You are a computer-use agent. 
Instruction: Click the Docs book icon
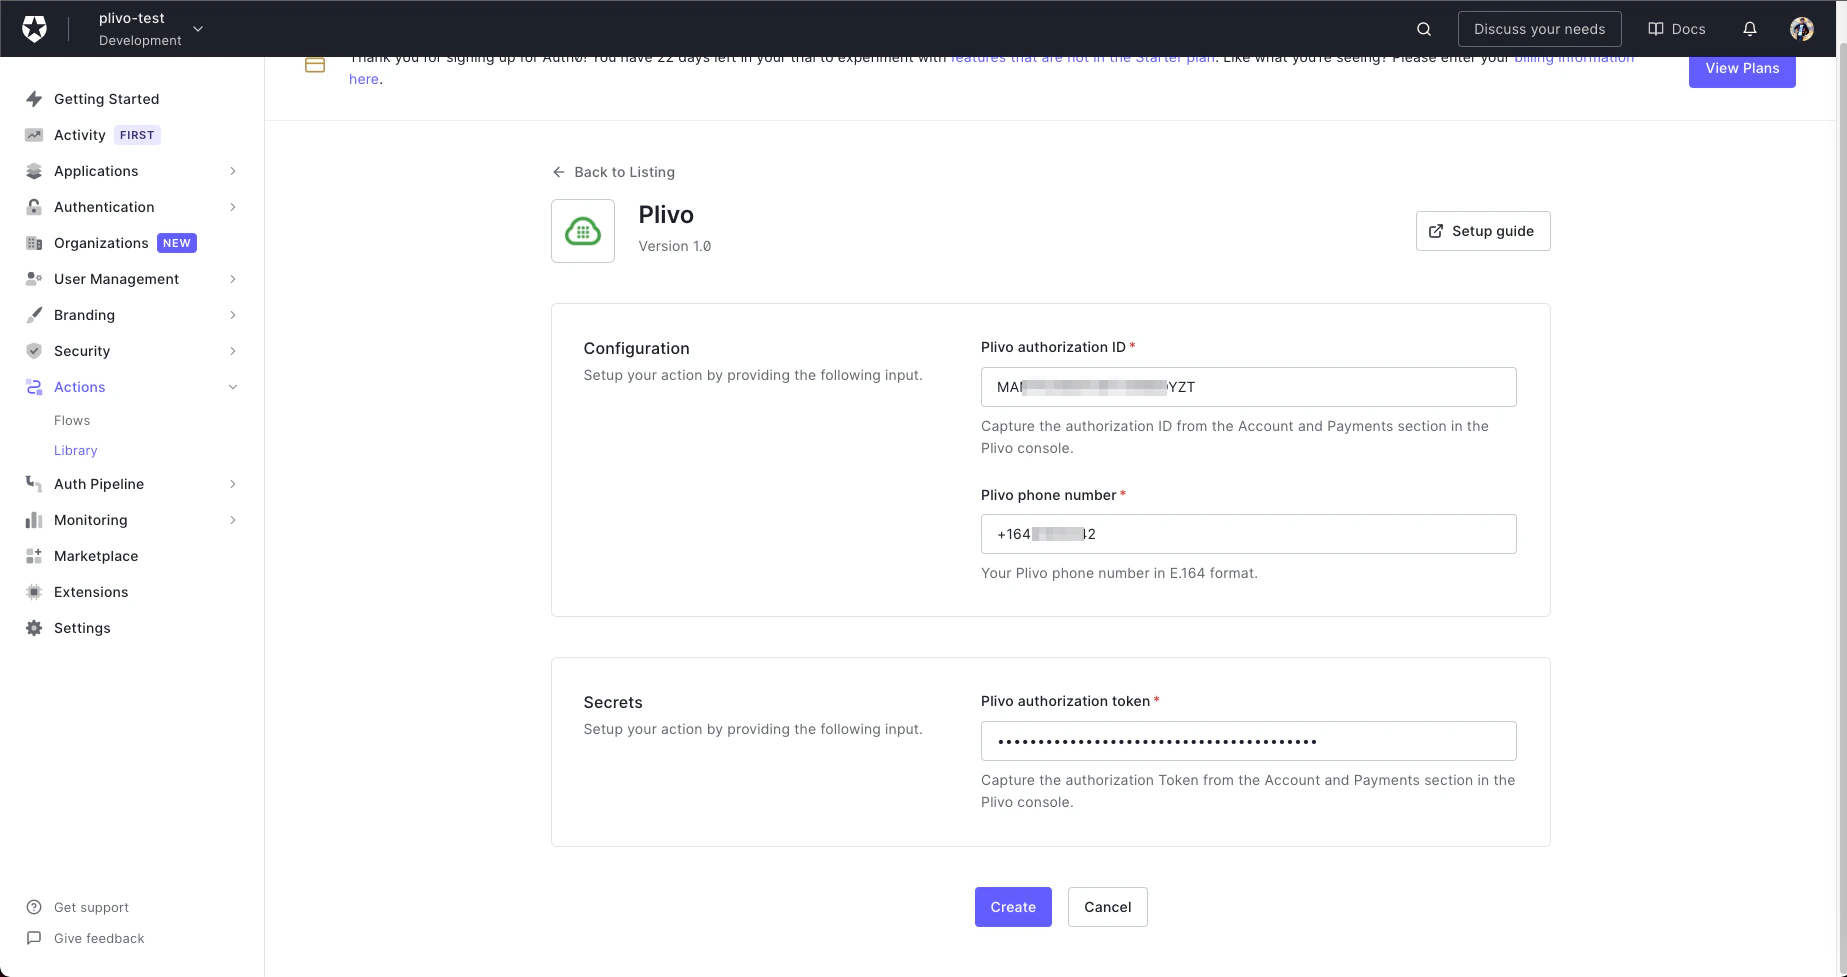[1656, 29]
